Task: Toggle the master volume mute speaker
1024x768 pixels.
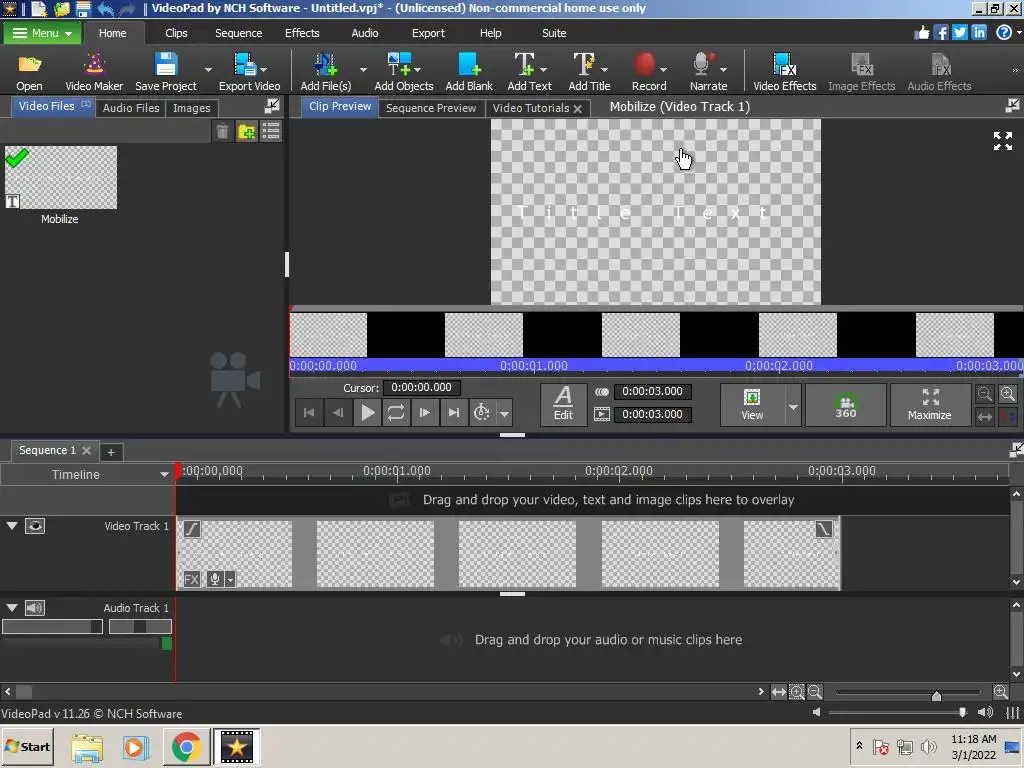Action: pos(985,712)
